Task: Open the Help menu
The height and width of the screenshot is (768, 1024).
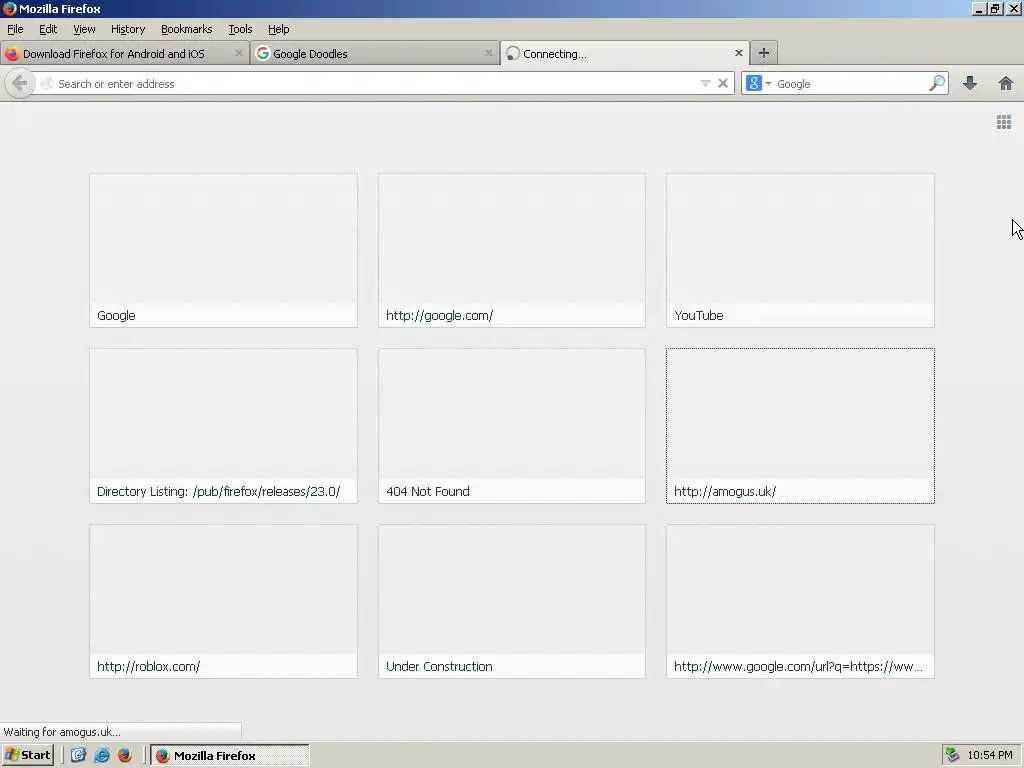Action: point(278,29)
